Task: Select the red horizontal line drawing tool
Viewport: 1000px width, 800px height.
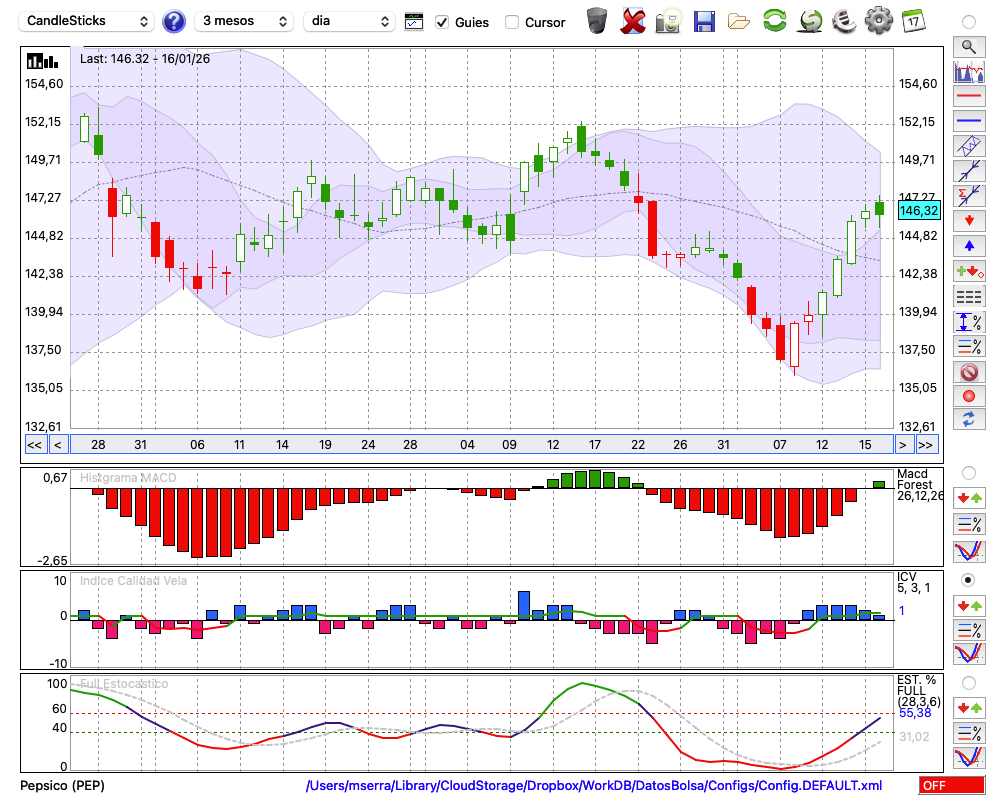Action: point(968,97)
